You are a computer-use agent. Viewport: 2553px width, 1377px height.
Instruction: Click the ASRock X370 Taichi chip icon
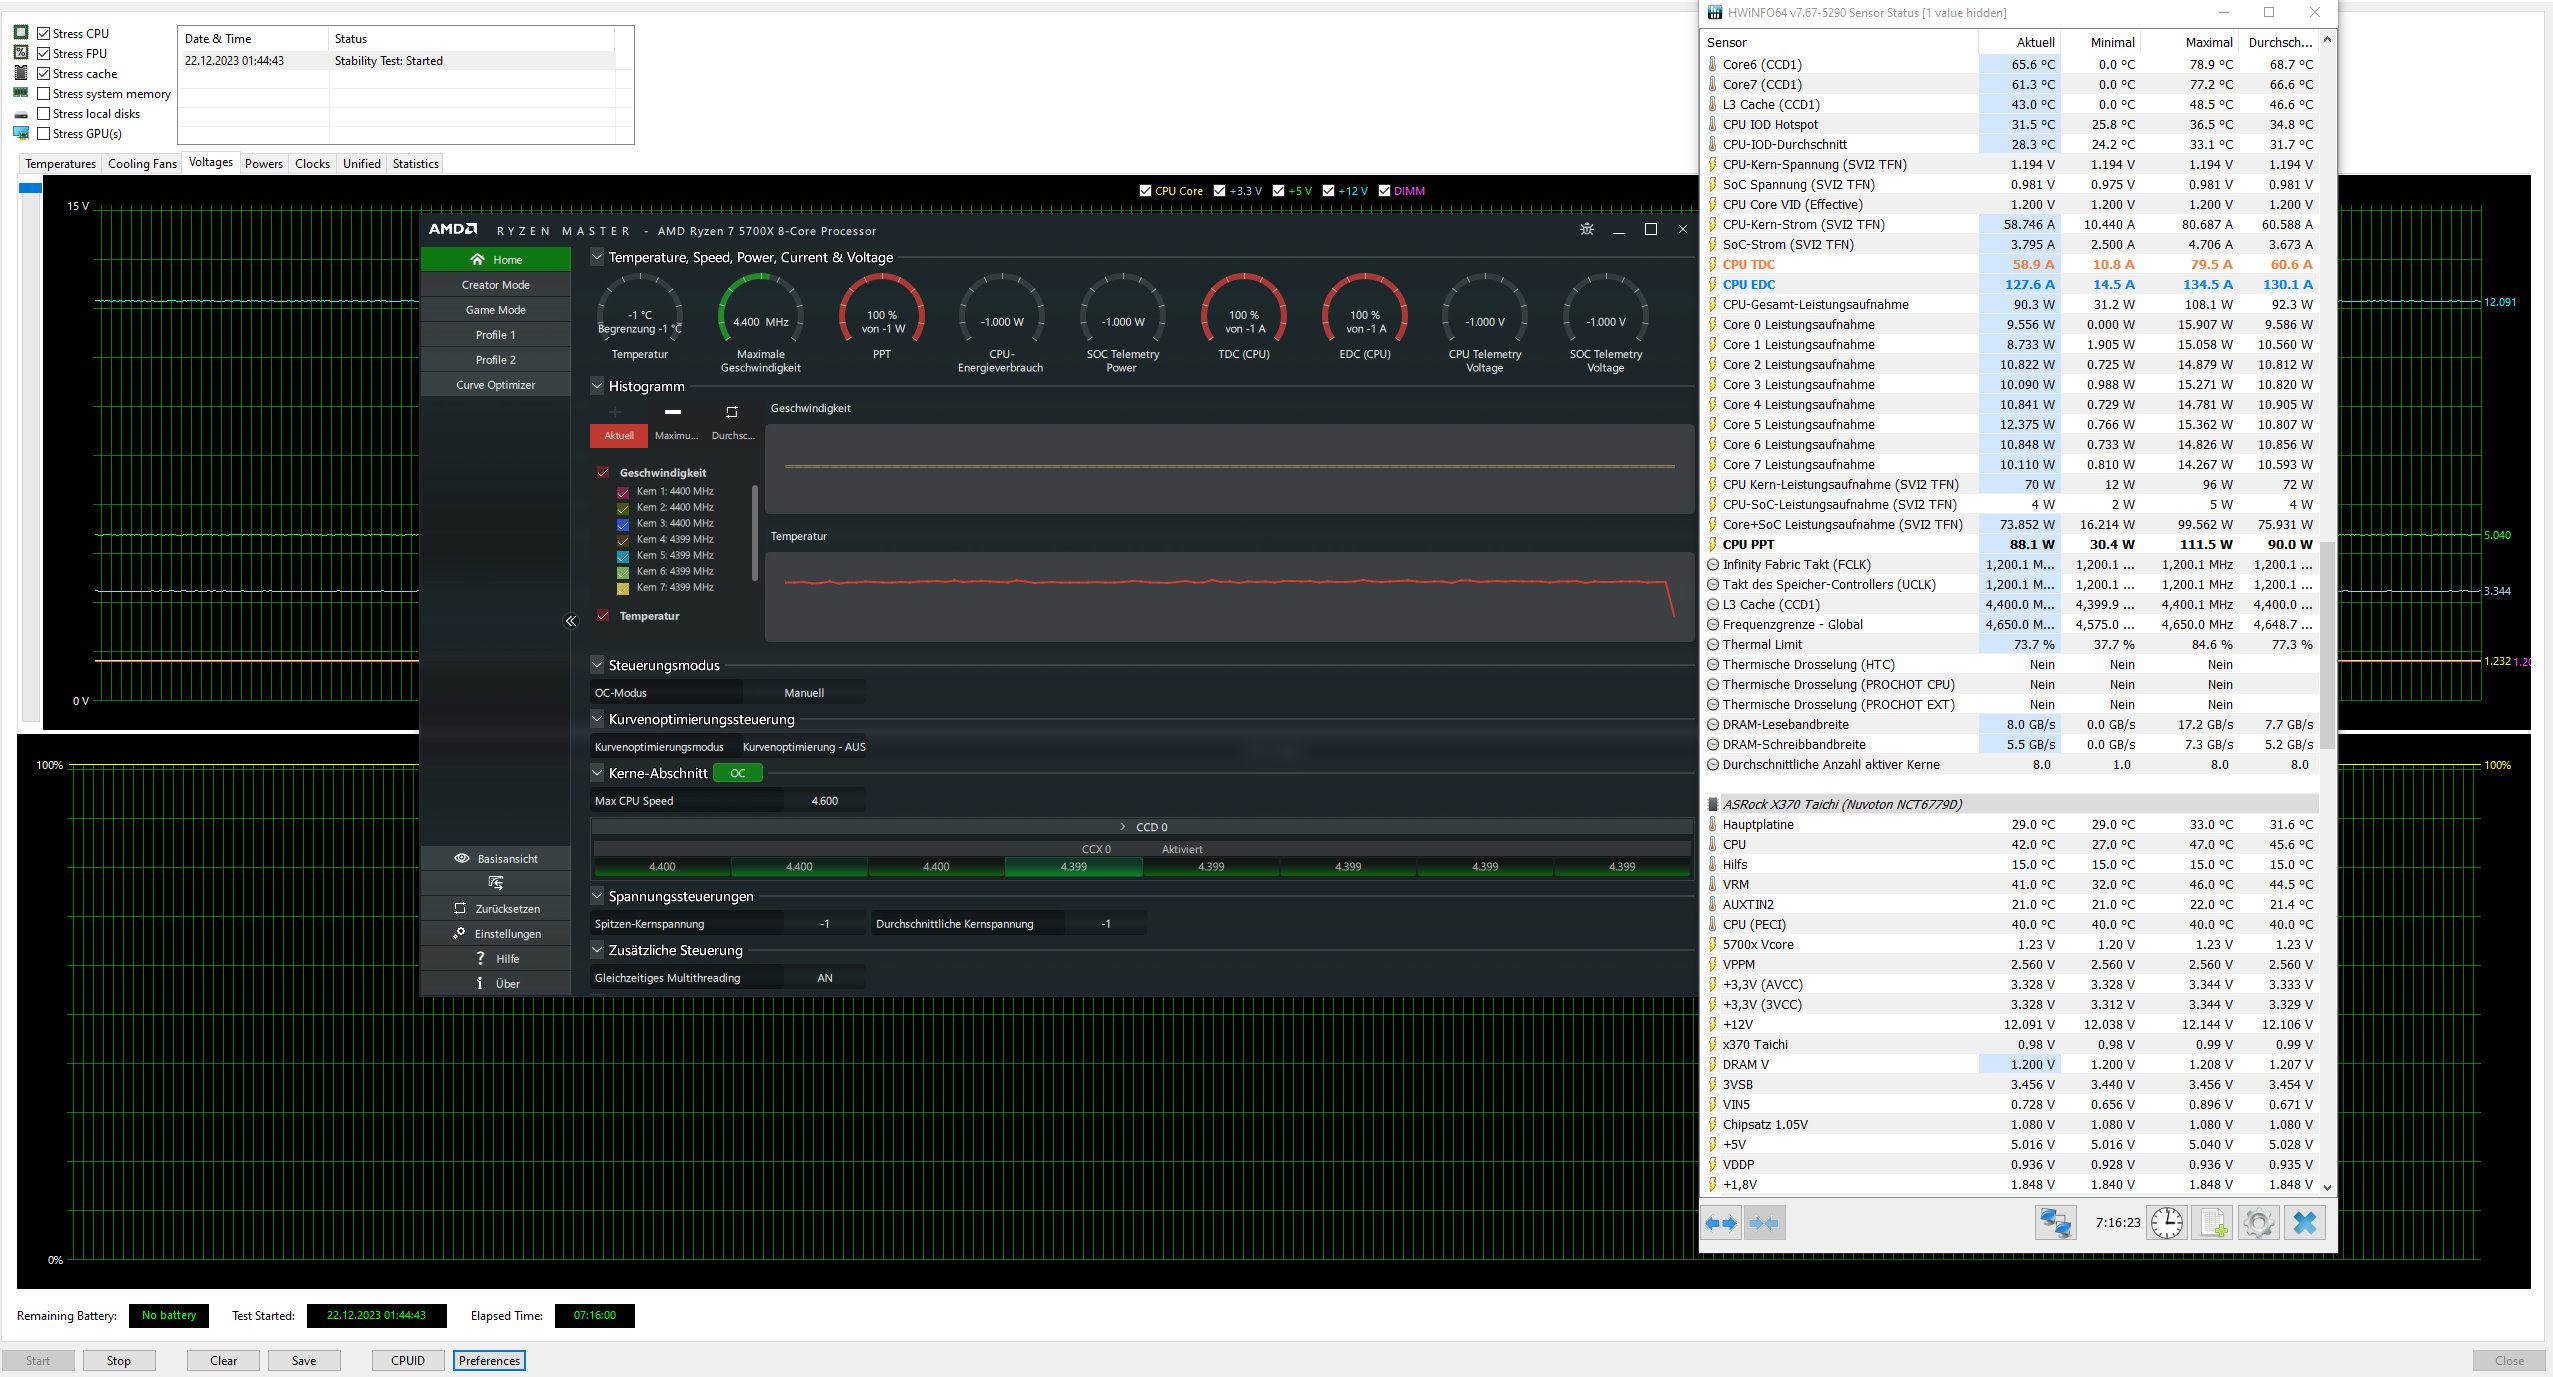point(1712,804)
